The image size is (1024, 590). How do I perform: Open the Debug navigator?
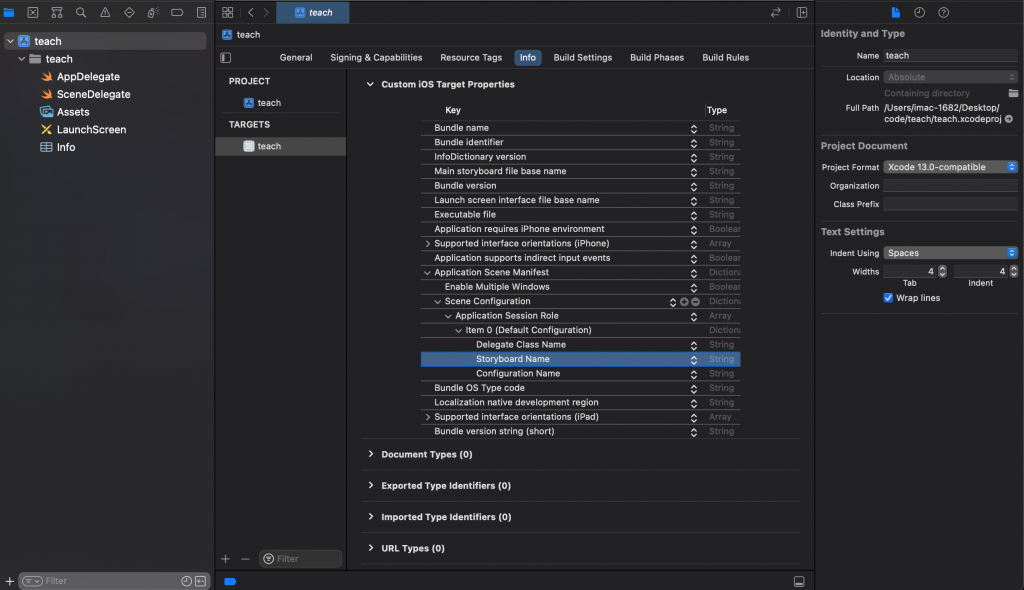click(x=153, y=12)
